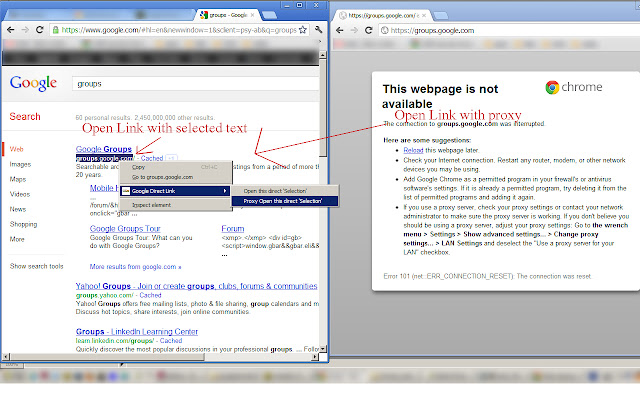Click the vertical scrollbar down arrow in left window
This screenshot has width=640, height=400.
pos(323,349)
